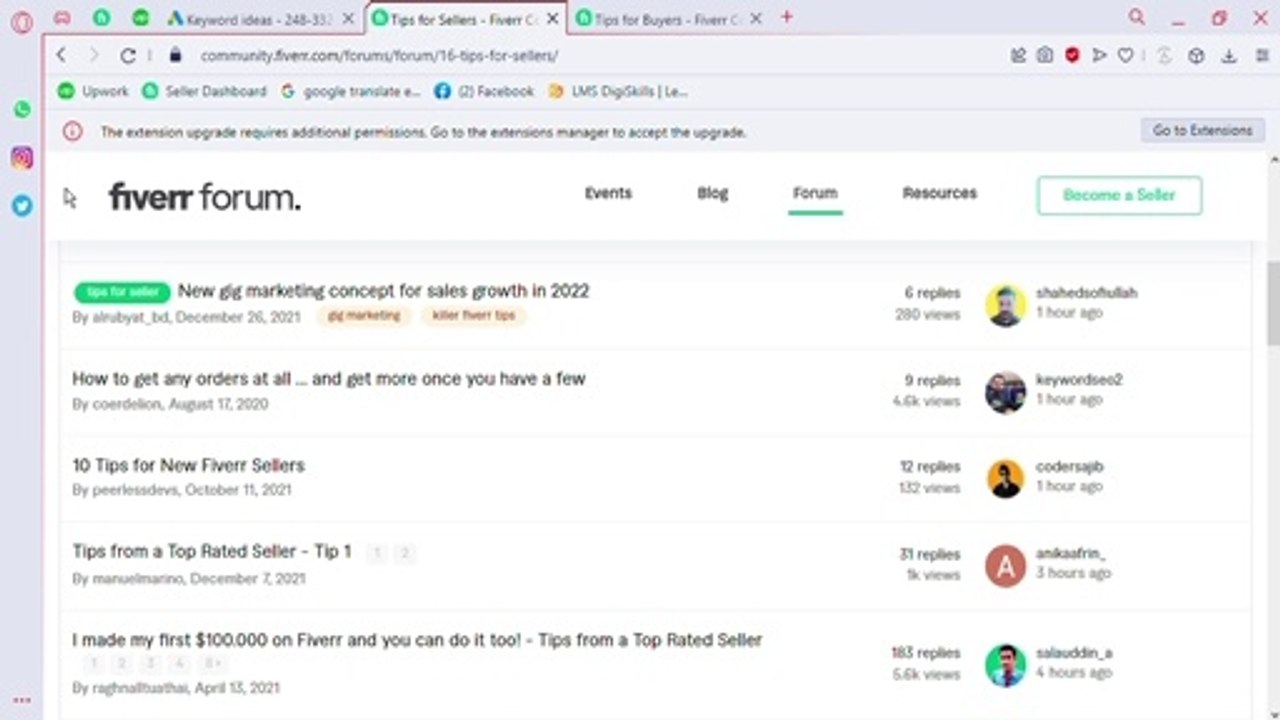Viewport: 1280px width, 720px height.
Task: Open Instagram in the Opera sidebar
Action: tap(22, 158)
